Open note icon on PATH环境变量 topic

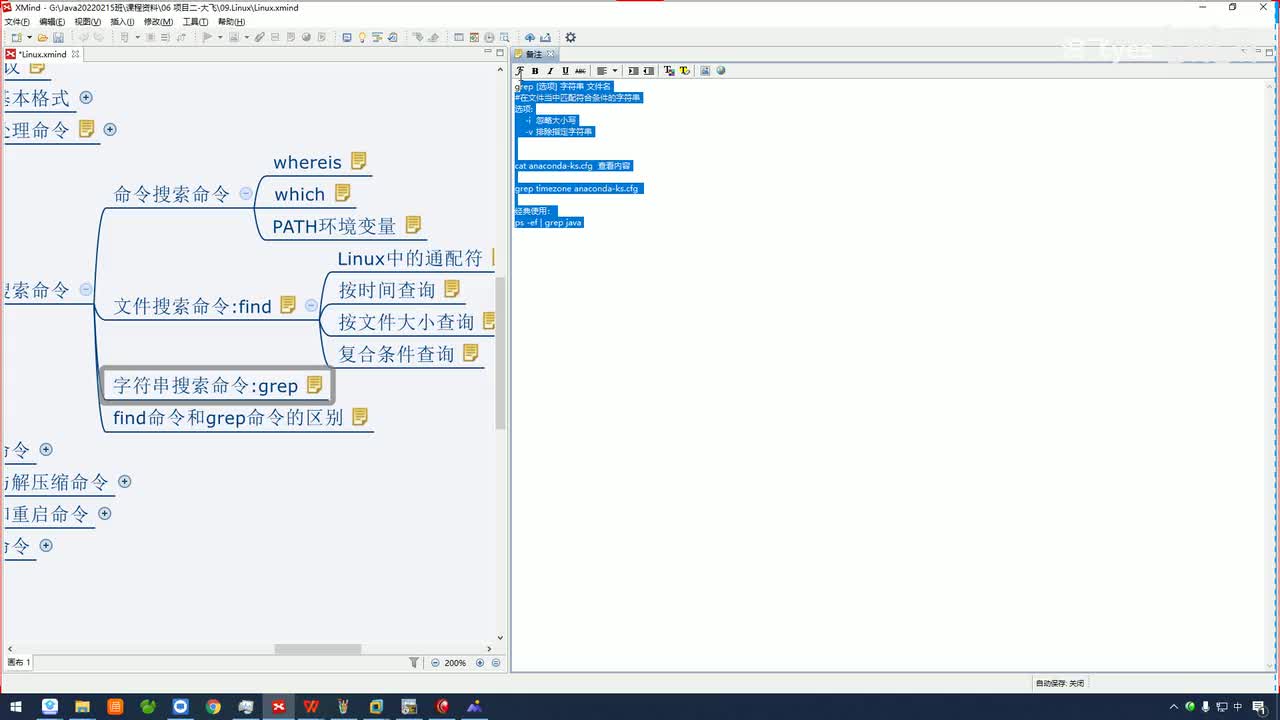413,224
